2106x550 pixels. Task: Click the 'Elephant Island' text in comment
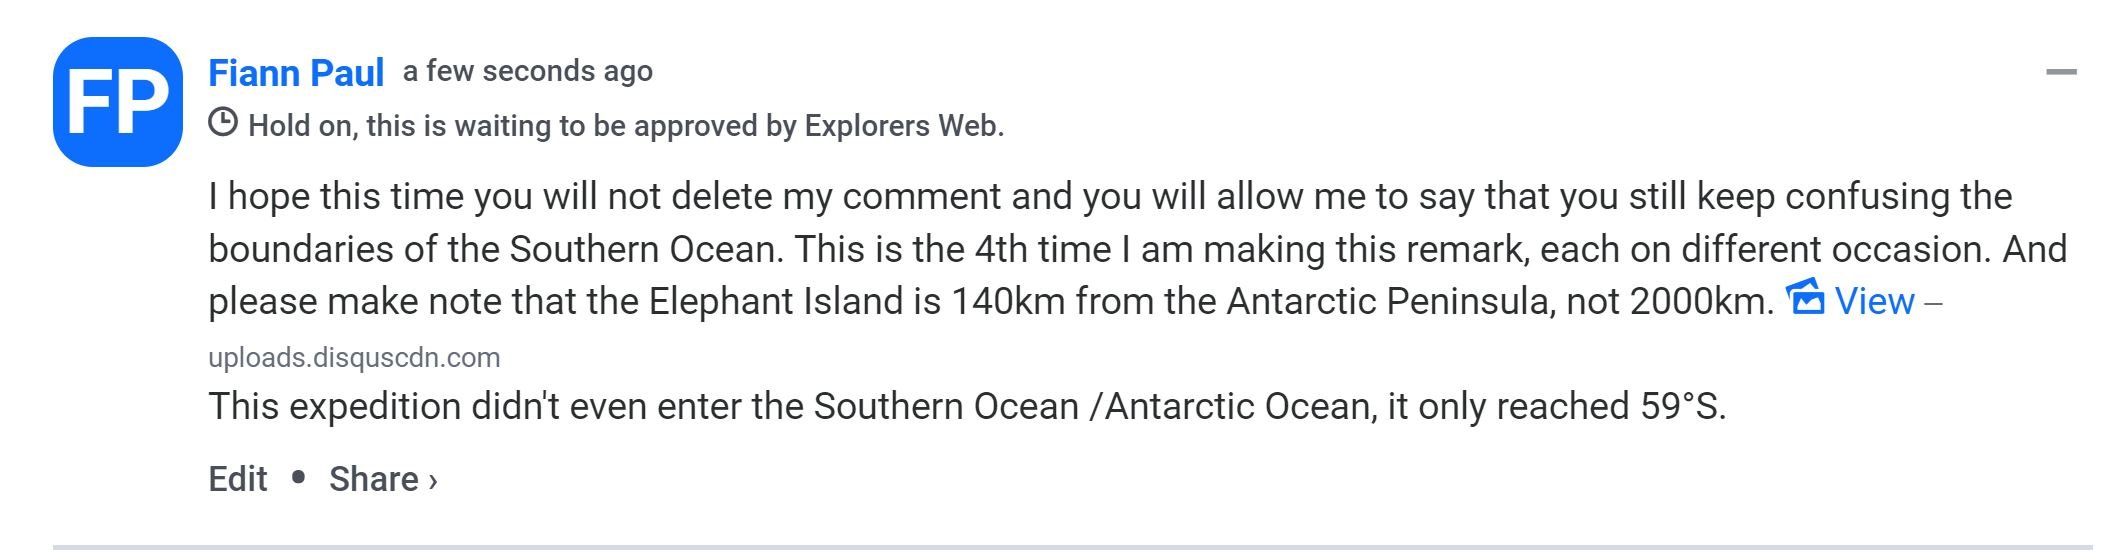coord(775,301)
